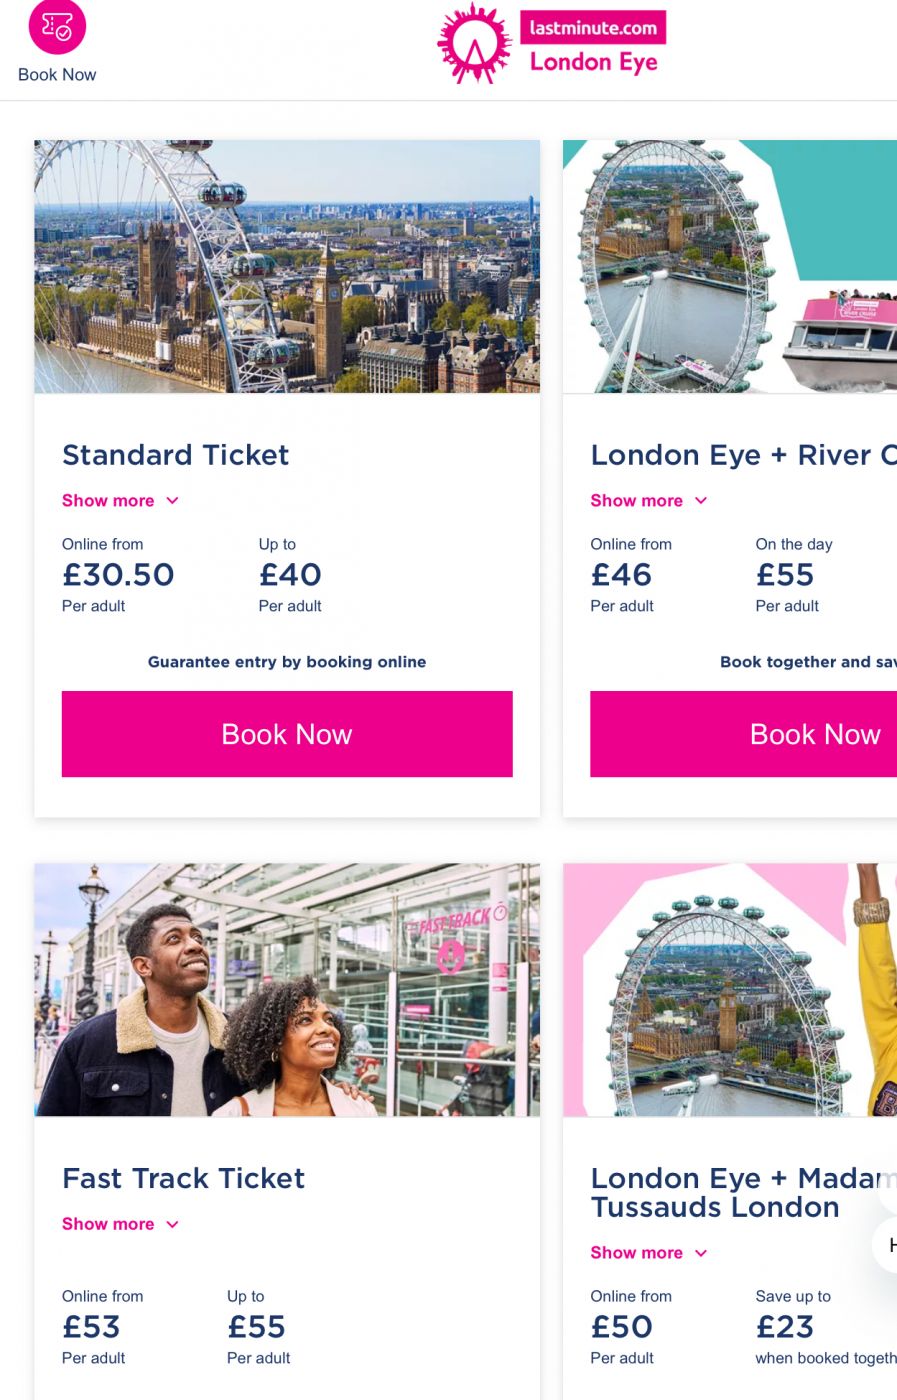
Task: Expand Show more under Fast Track Ticket
Action: point(108,1224)
